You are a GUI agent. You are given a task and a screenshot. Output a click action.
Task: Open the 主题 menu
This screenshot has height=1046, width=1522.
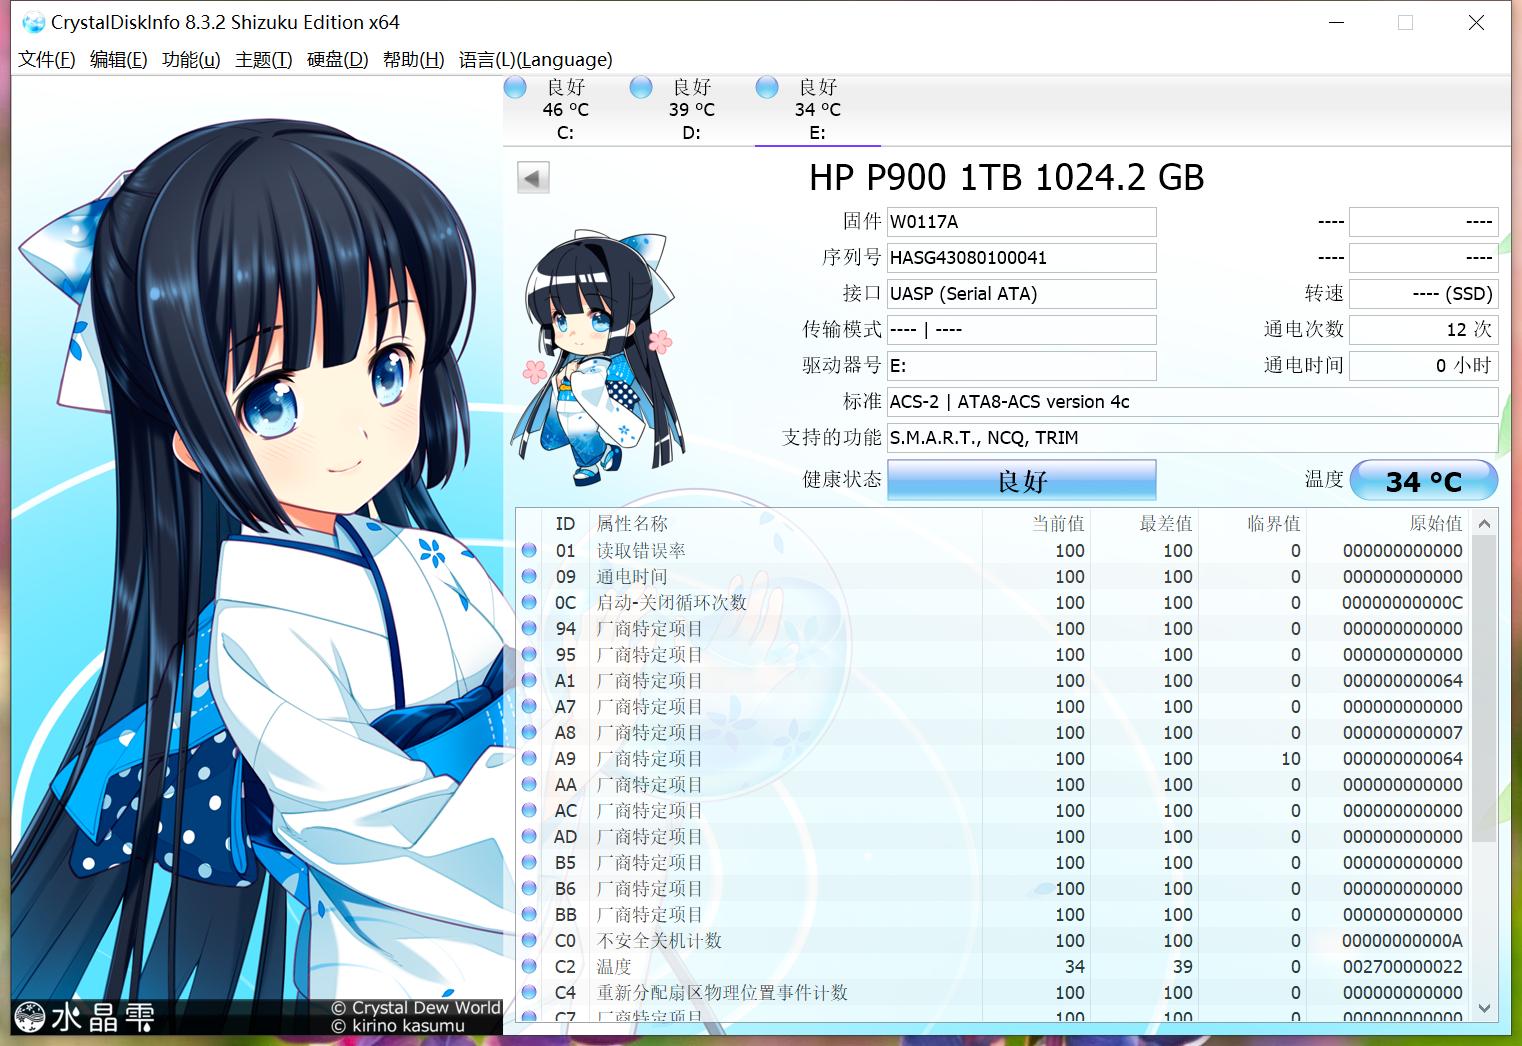(262, 59)
